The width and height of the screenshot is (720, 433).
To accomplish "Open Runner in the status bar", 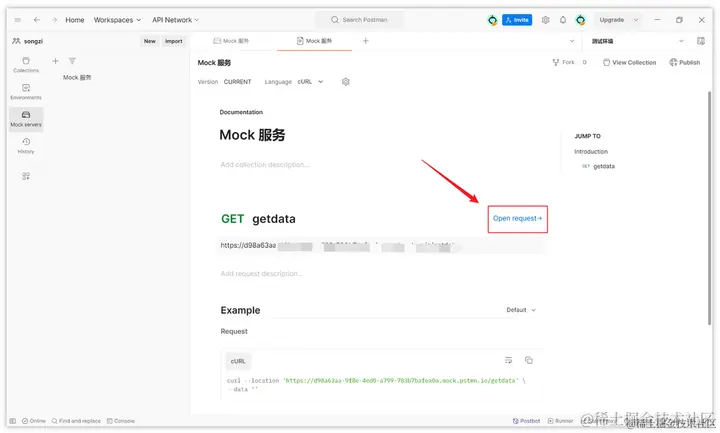I will pos(561,421).
